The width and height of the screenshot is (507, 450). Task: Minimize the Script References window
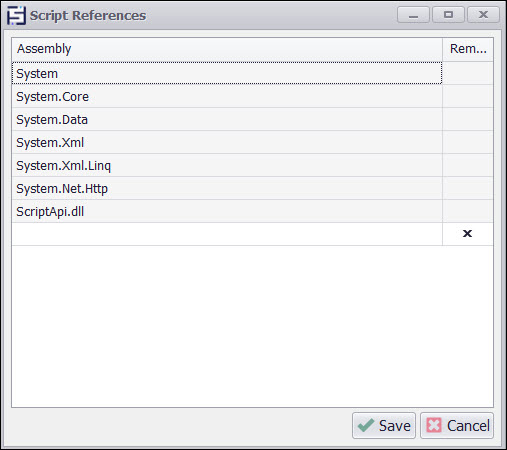[413, 15]
